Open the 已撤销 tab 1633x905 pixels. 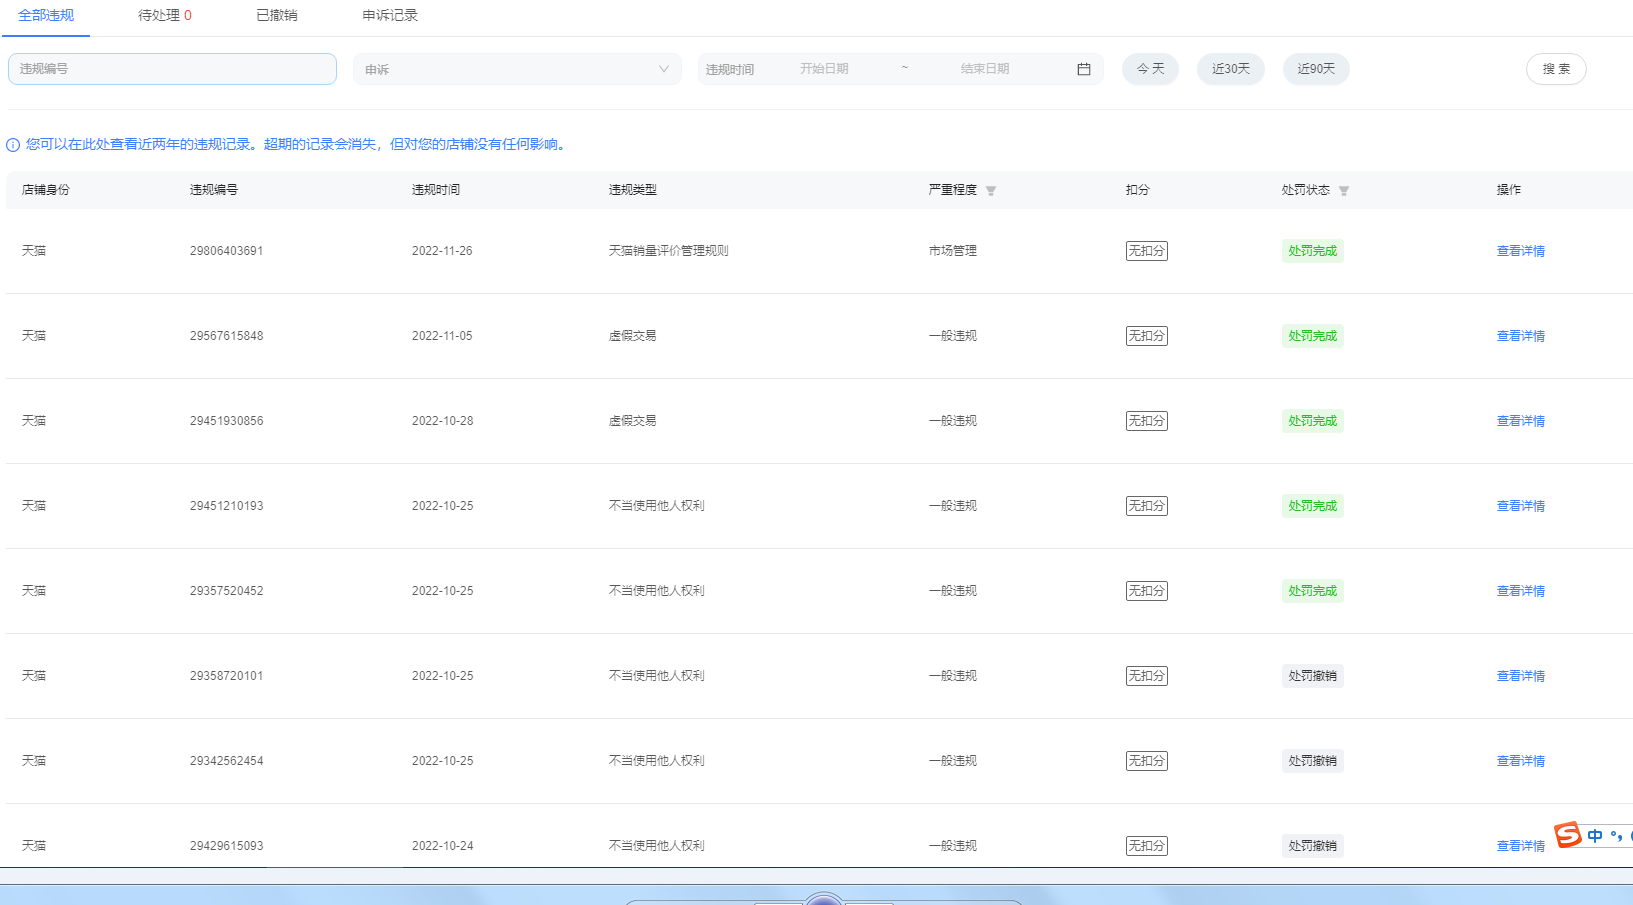click(x=277, y=15)
